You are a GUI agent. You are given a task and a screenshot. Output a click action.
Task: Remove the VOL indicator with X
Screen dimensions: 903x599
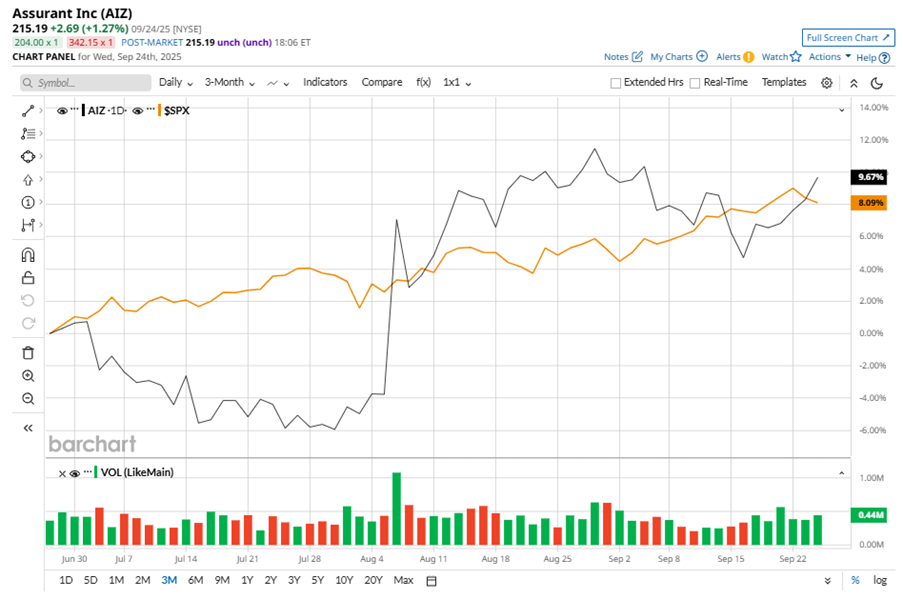pyautogui.click(x=62, y=473)
